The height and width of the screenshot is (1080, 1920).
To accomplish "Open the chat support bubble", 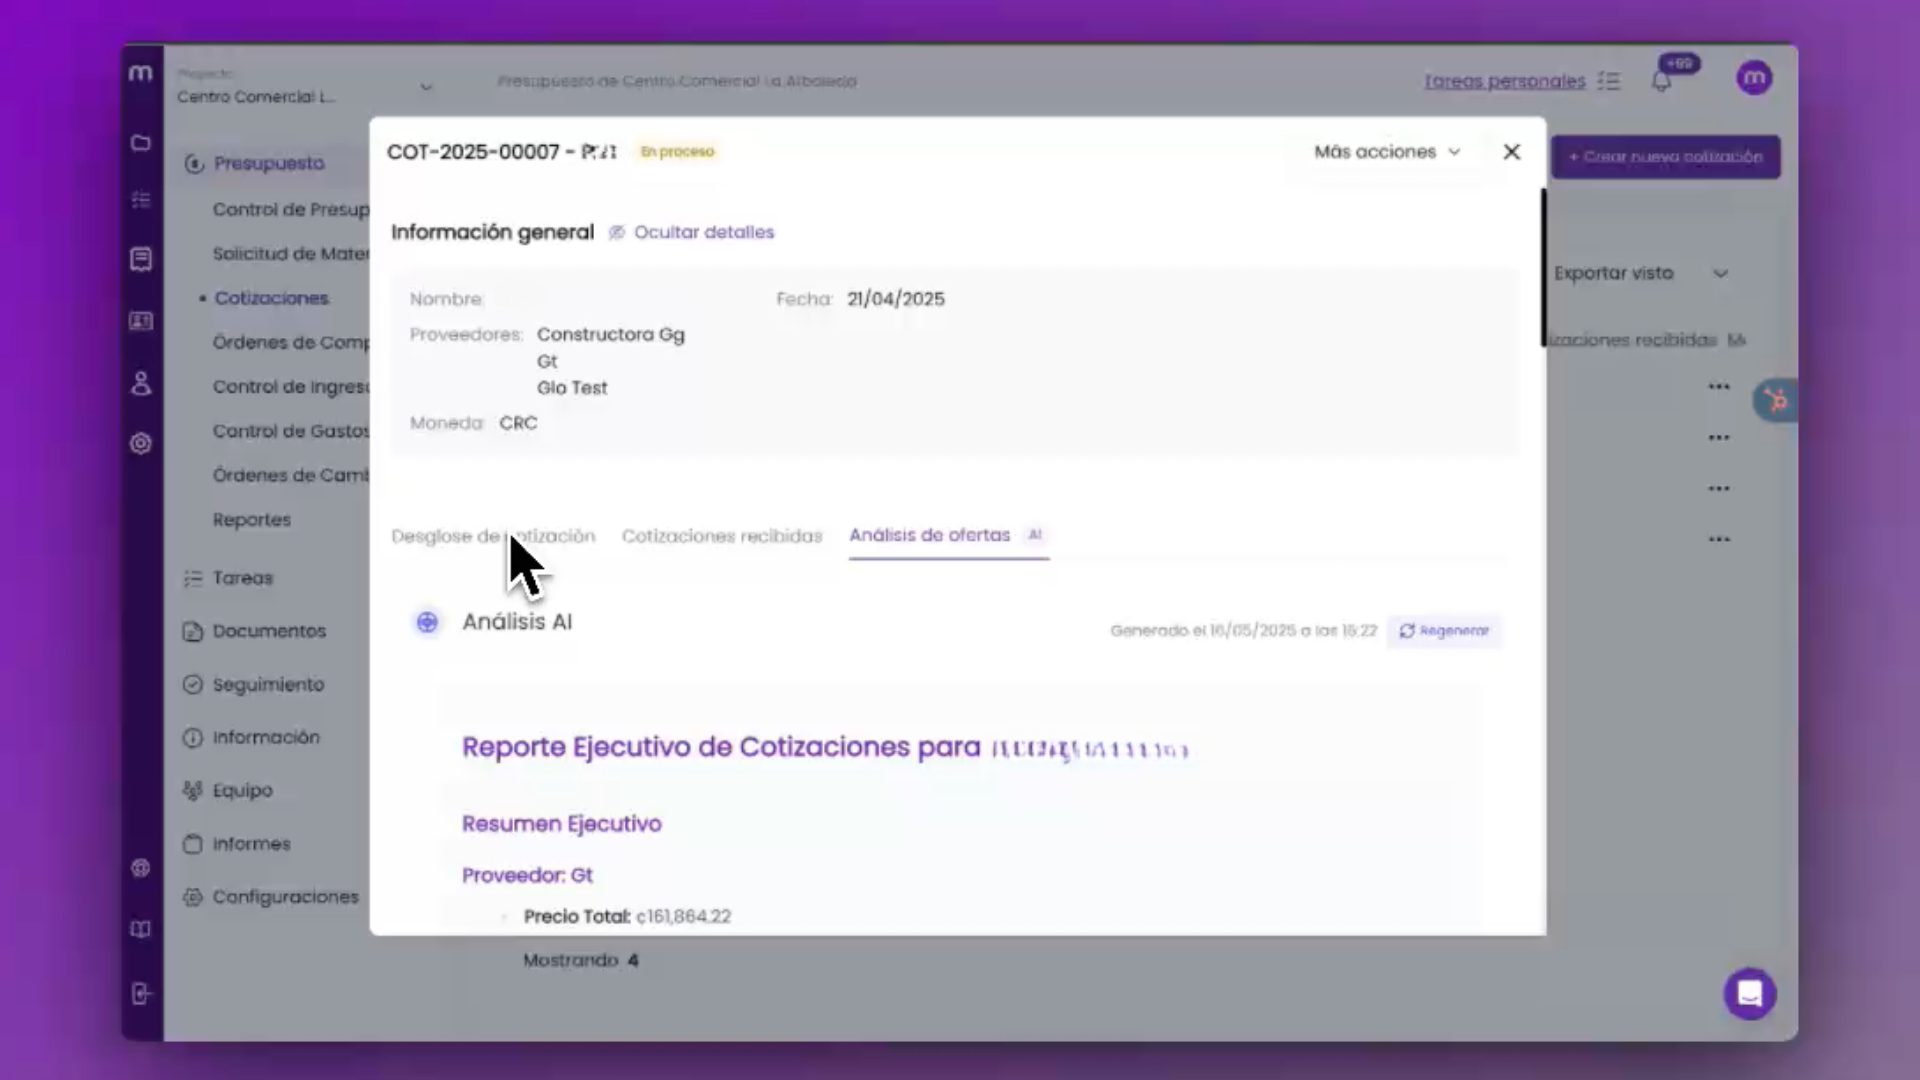I will pyautogui.click(x=1750, y=994).
